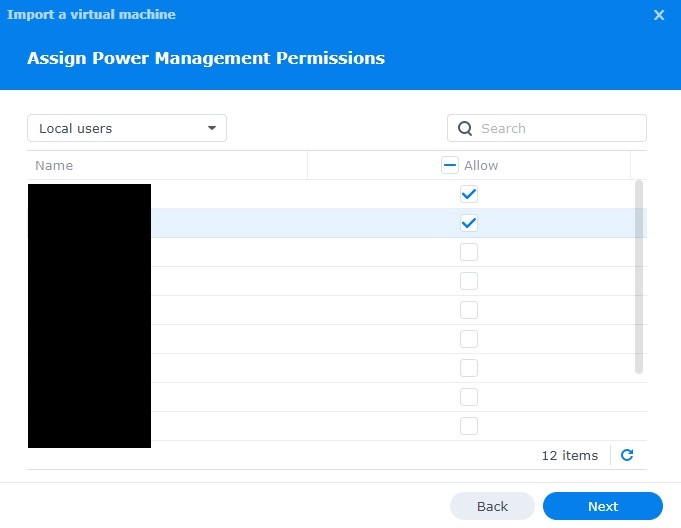This screenshot has height=528, width=681.
Task: Click the refresh icon beside 12 items
Action: (627, 455)
